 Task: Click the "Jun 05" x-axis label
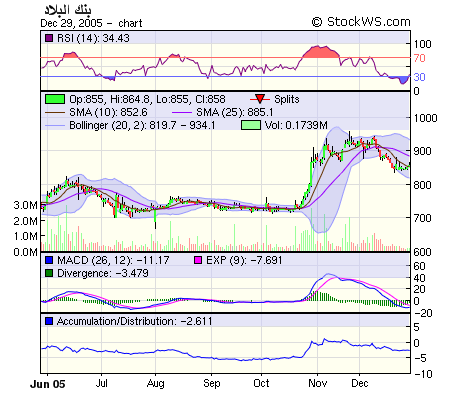(x=48, y=384)
